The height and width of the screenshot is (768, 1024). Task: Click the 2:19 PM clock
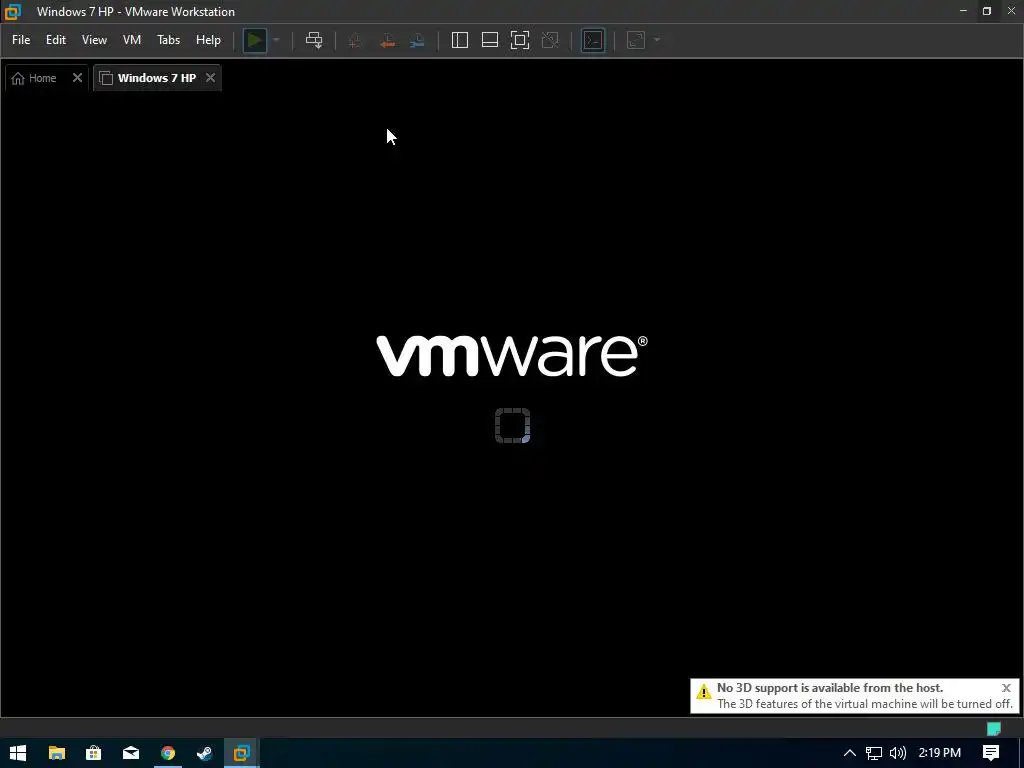tap(939, 753)
